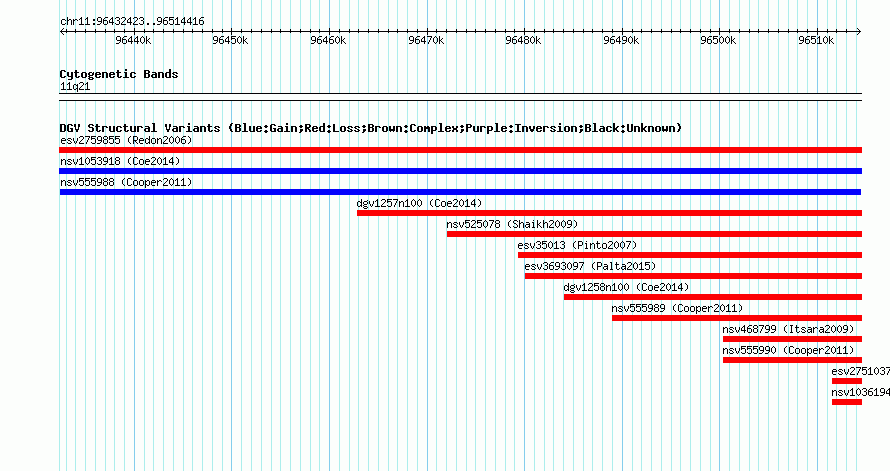Screen dimensions: 890x471
Task: Open the nsv555989 (Cooper2011) variant label
Action: [677, 308]
